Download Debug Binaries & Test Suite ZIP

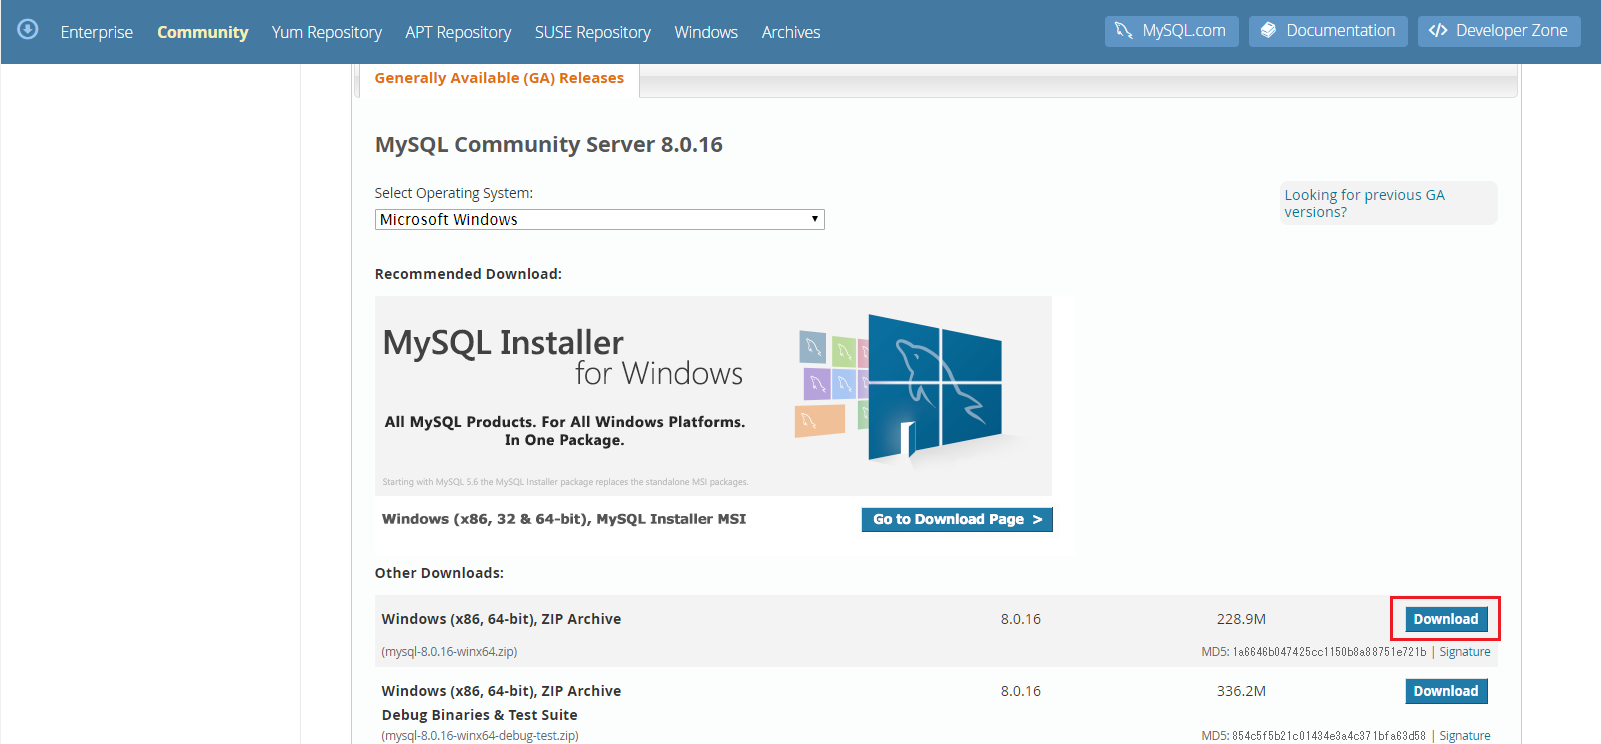pyautogui.click(x=1445, y=691)
